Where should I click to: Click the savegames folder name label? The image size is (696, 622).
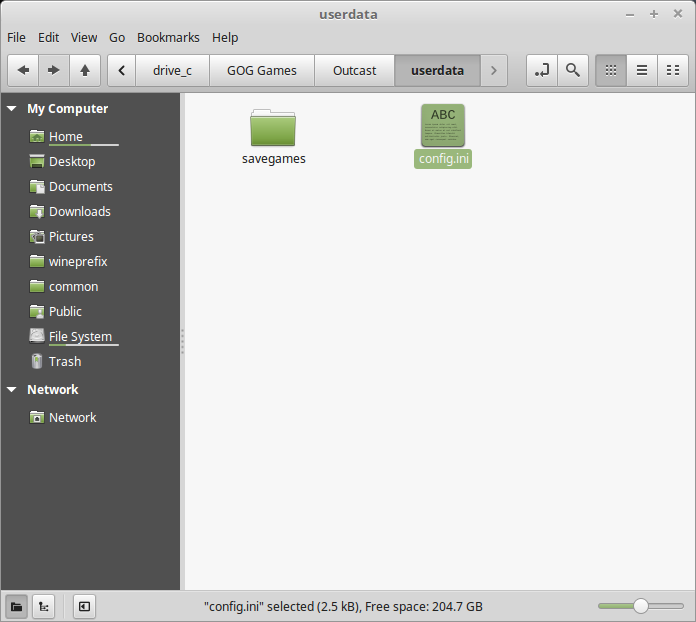[x=273, y=159]
